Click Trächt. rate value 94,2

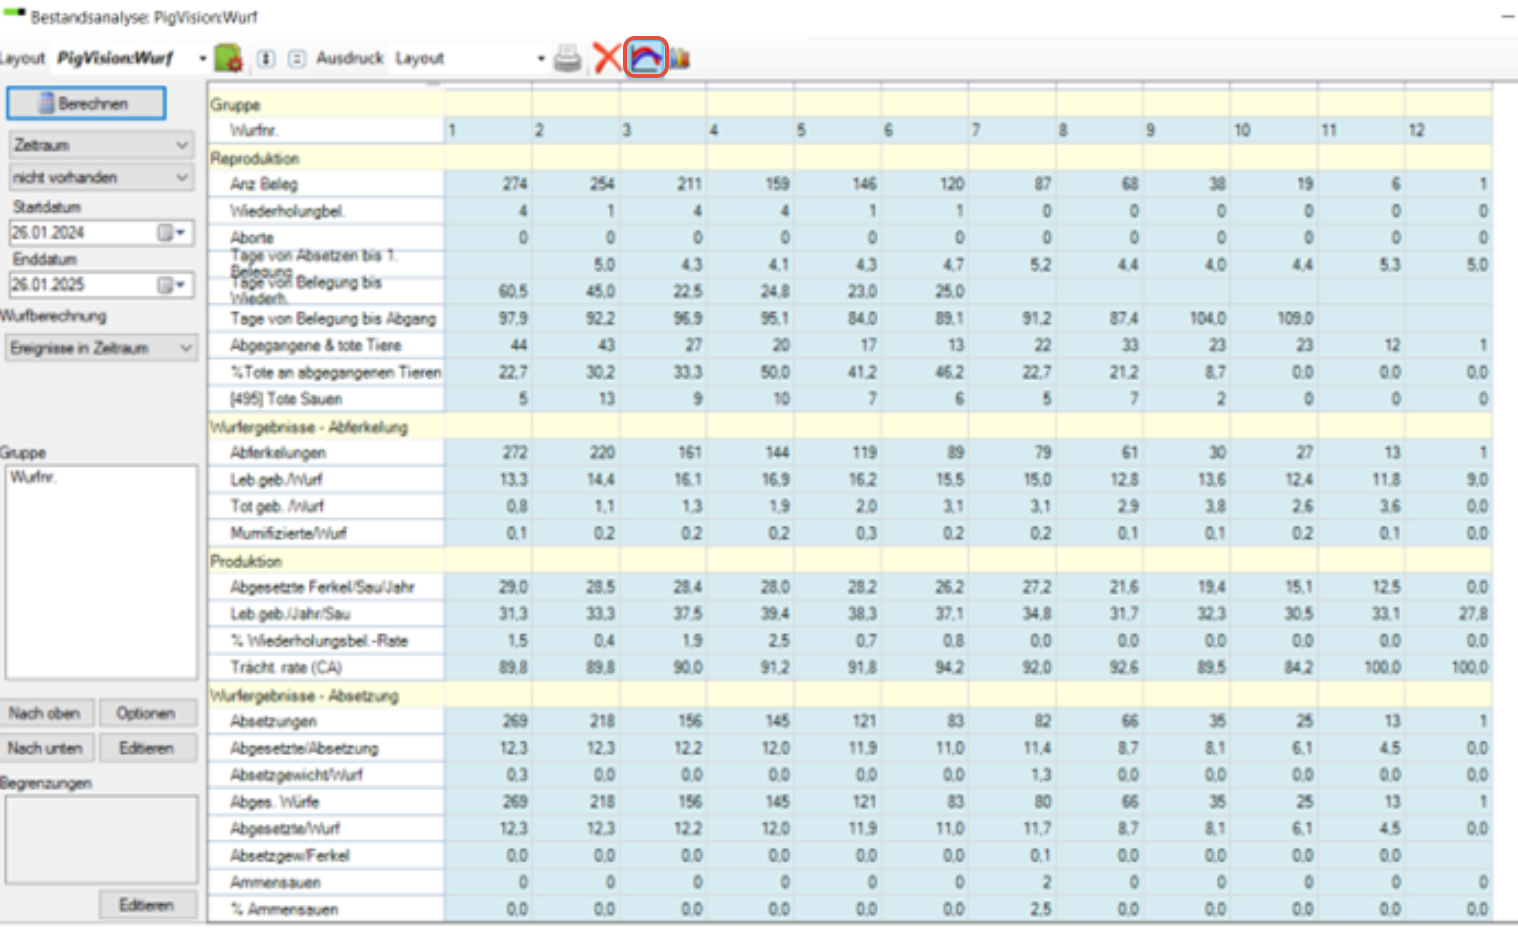pyautogui.click(x=951, y=667)
